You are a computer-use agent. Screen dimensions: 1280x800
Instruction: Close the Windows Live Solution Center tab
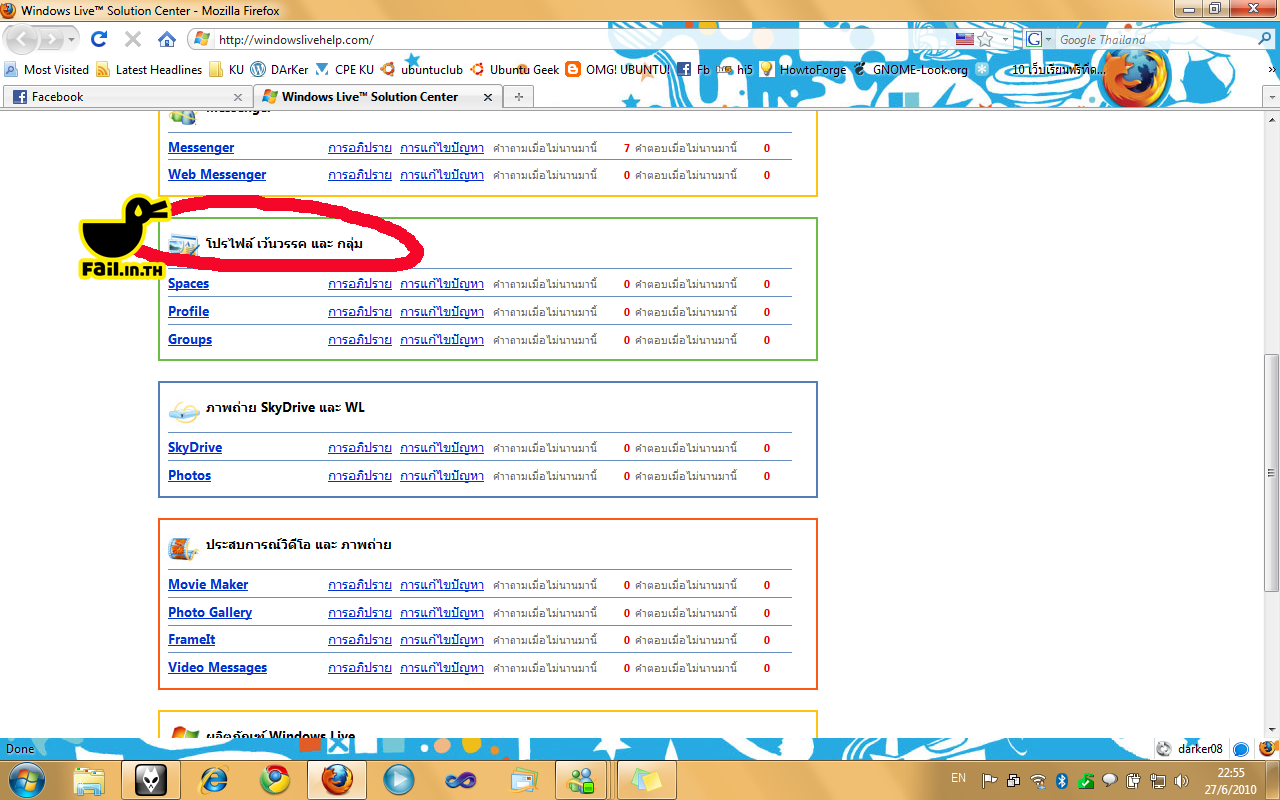coord(488,97)
